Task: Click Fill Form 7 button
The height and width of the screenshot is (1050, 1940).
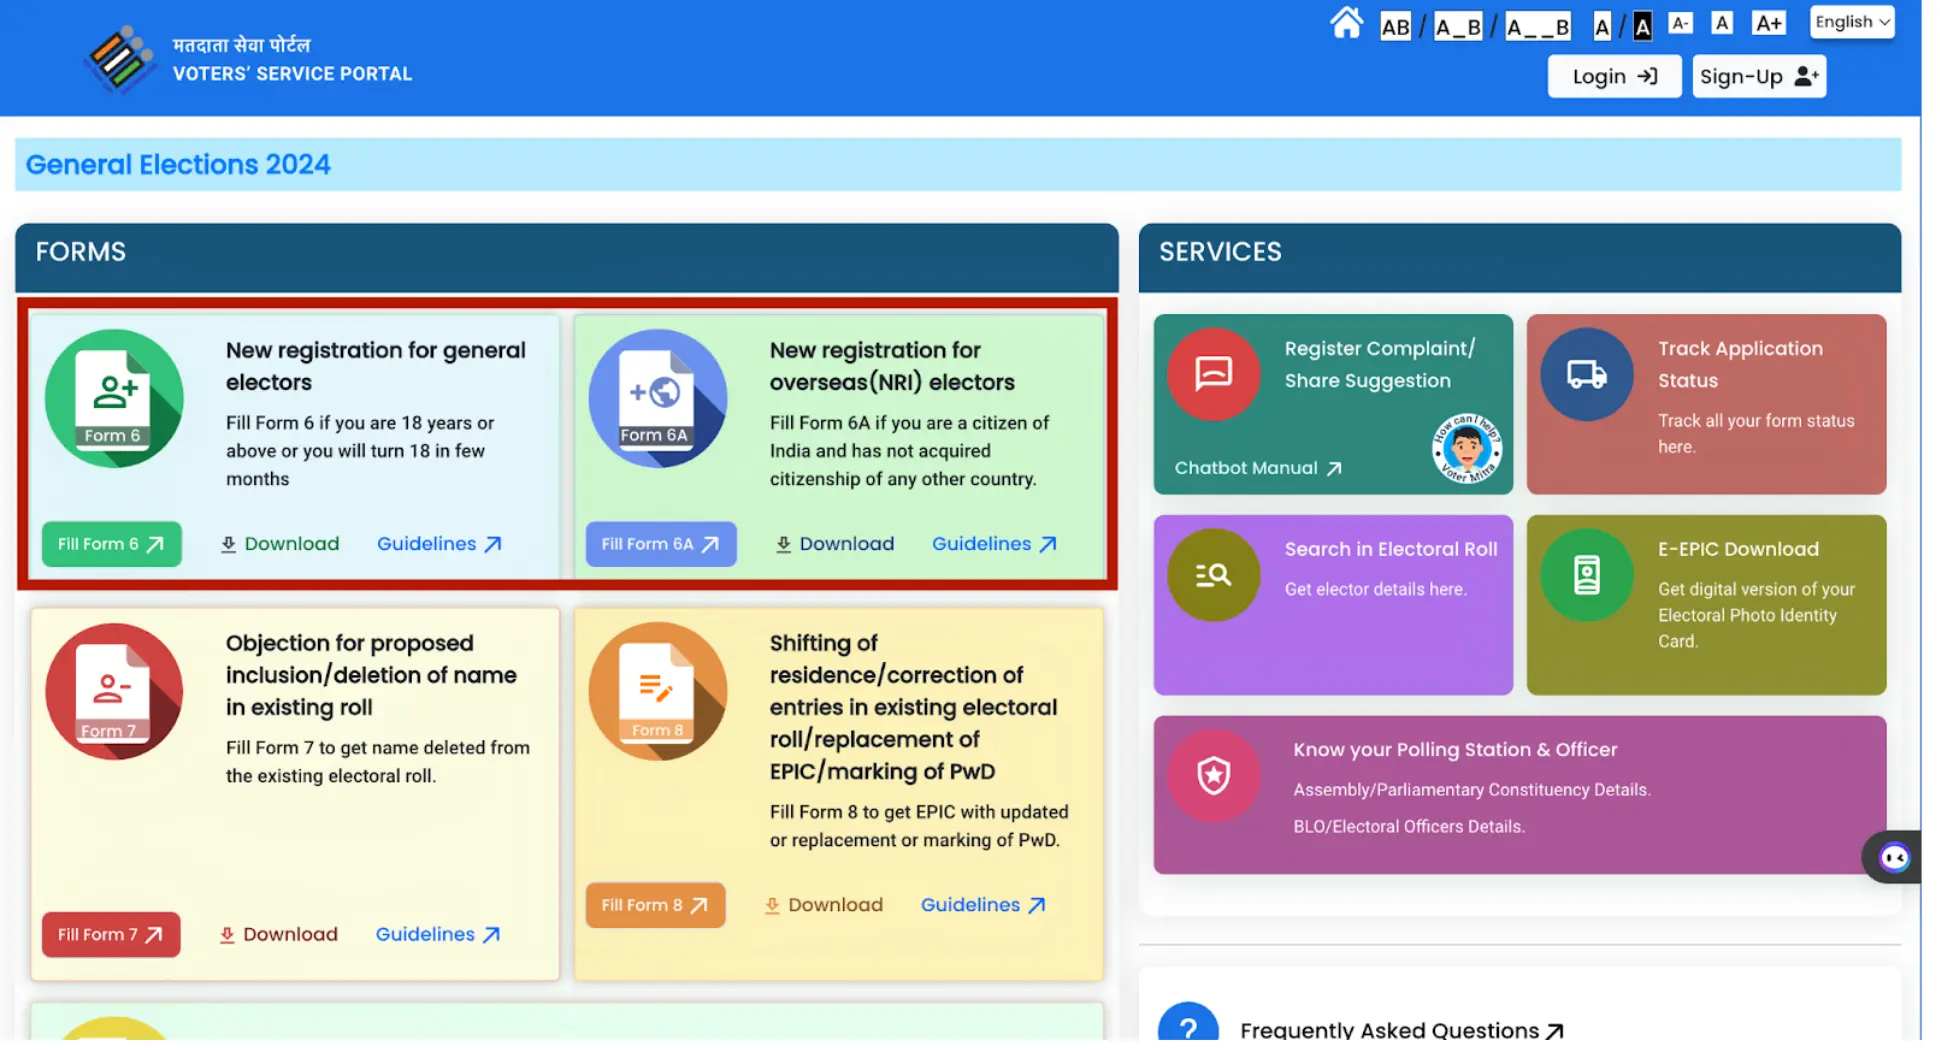Action: (111, 935)
